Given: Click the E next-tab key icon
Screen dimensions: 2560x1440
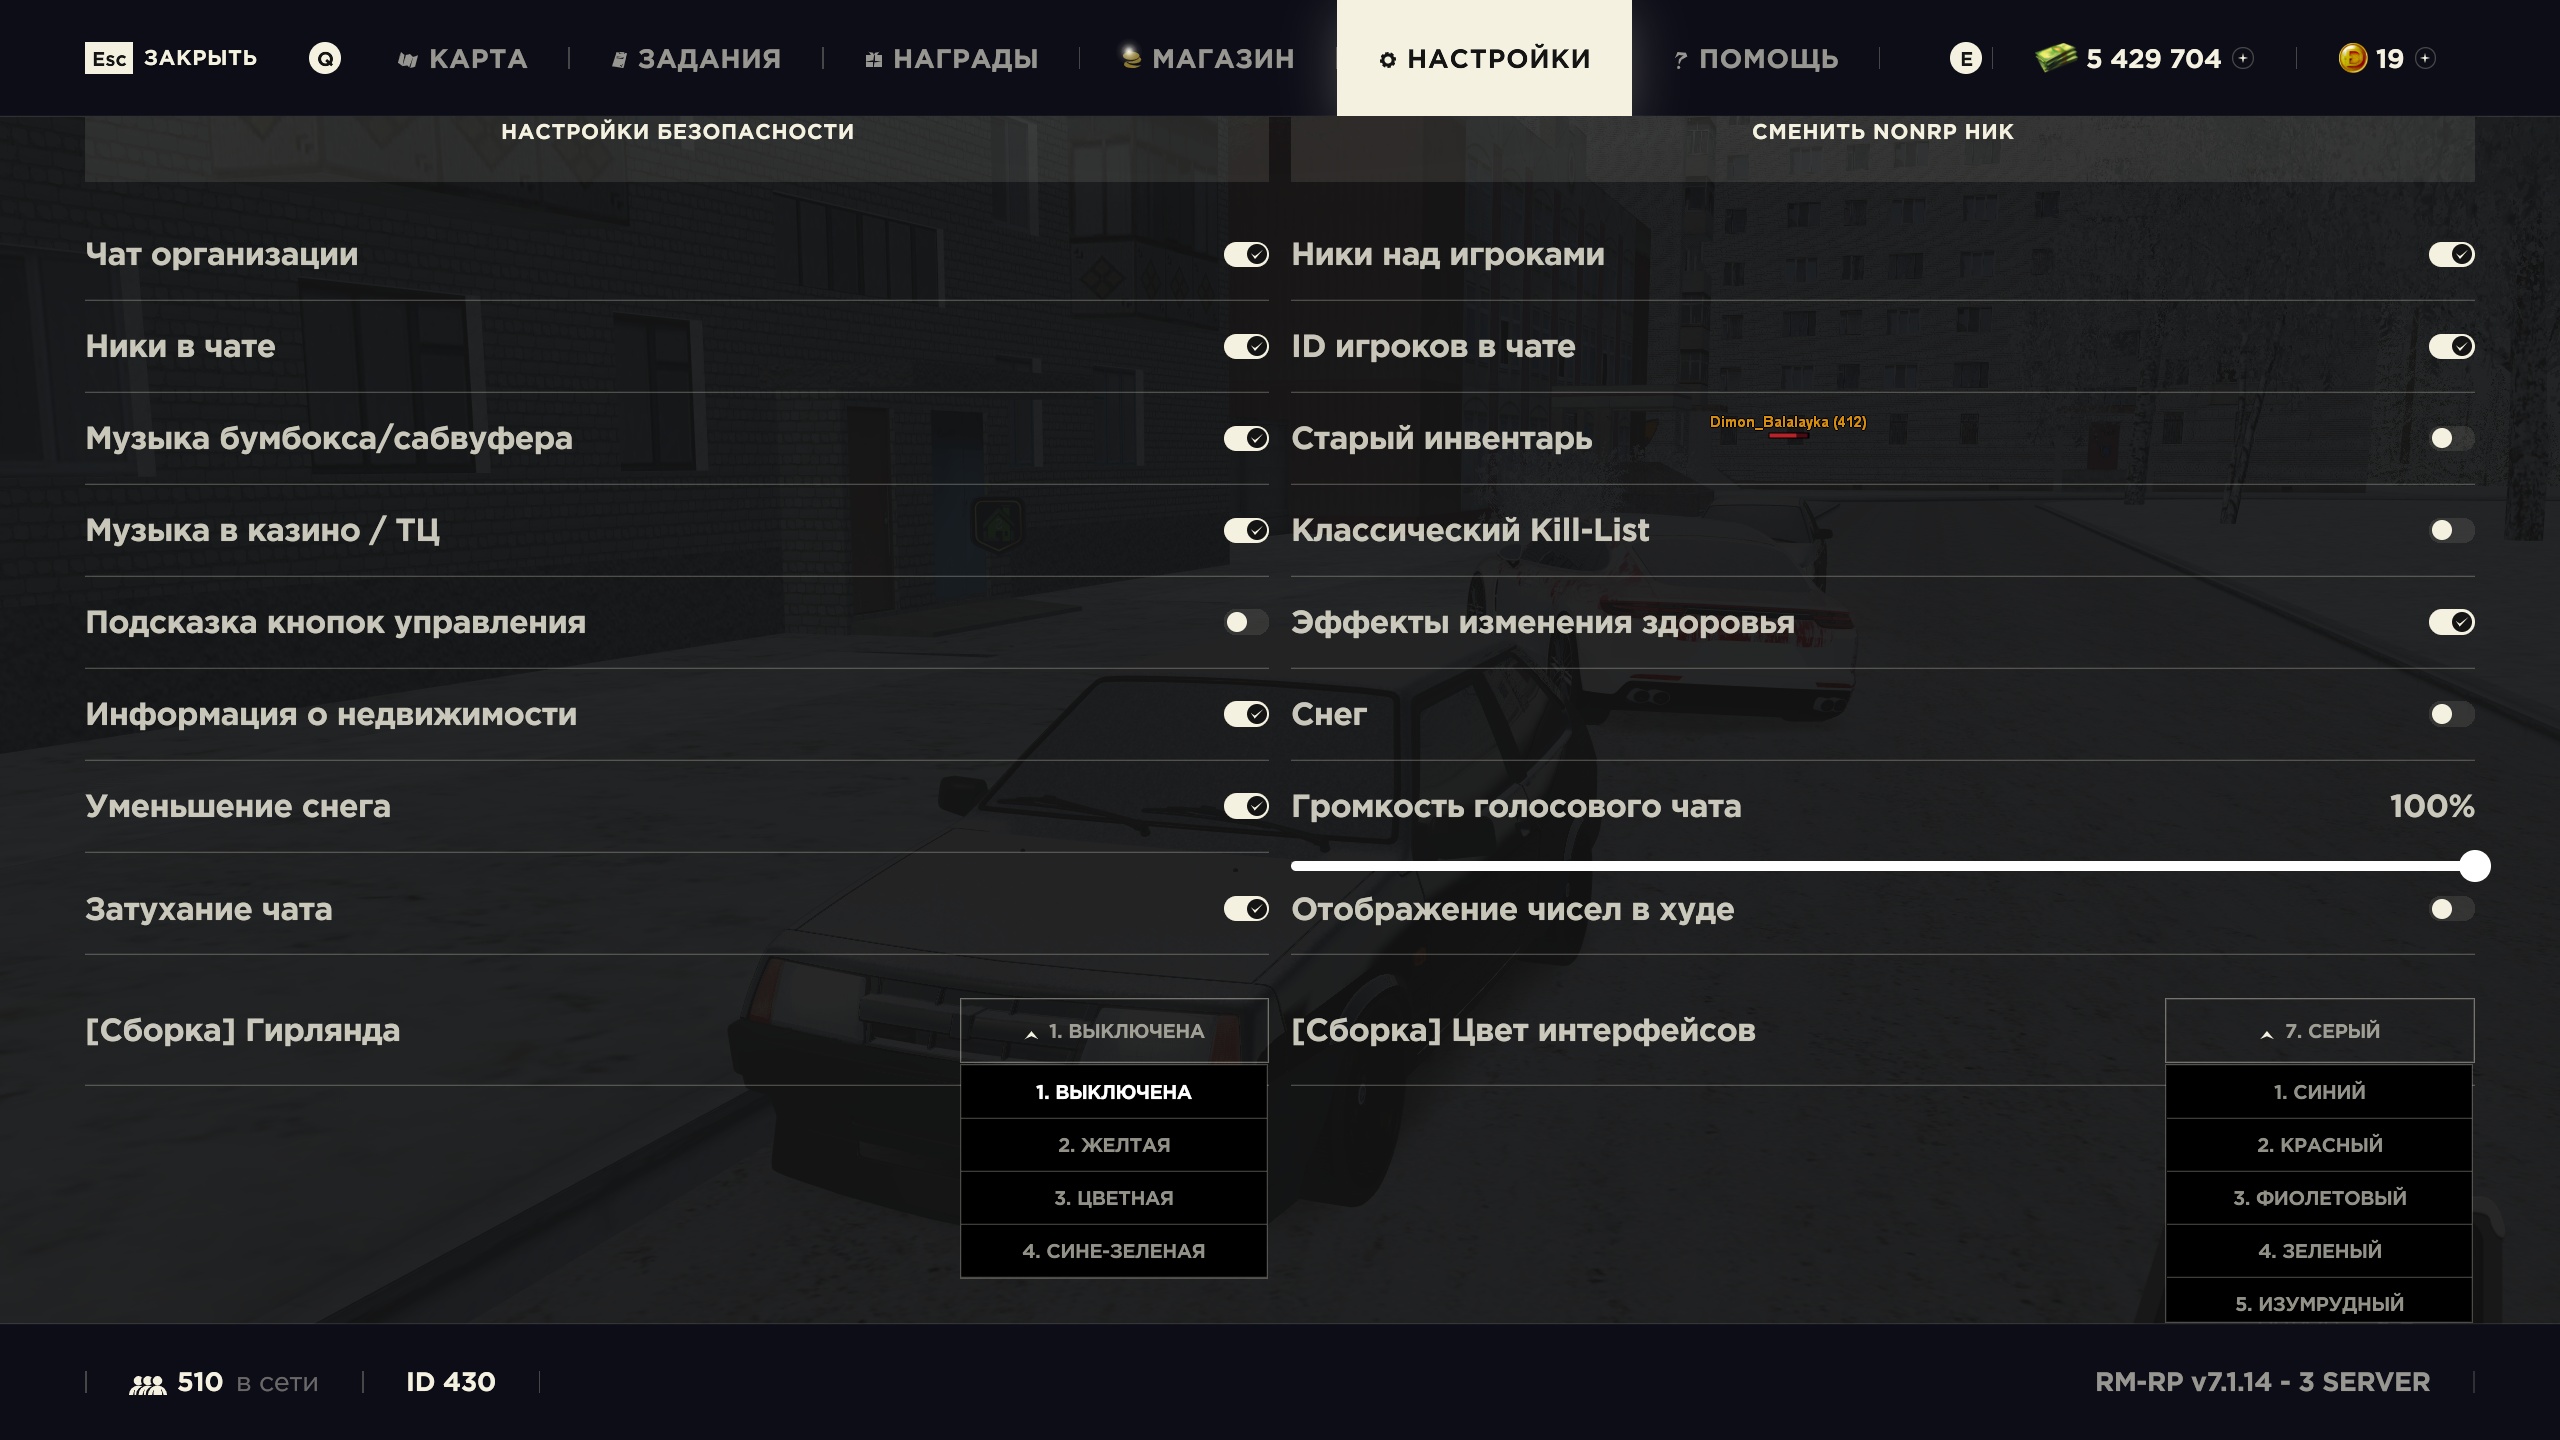Looking at the screenshot, I should pos(1965,58).
